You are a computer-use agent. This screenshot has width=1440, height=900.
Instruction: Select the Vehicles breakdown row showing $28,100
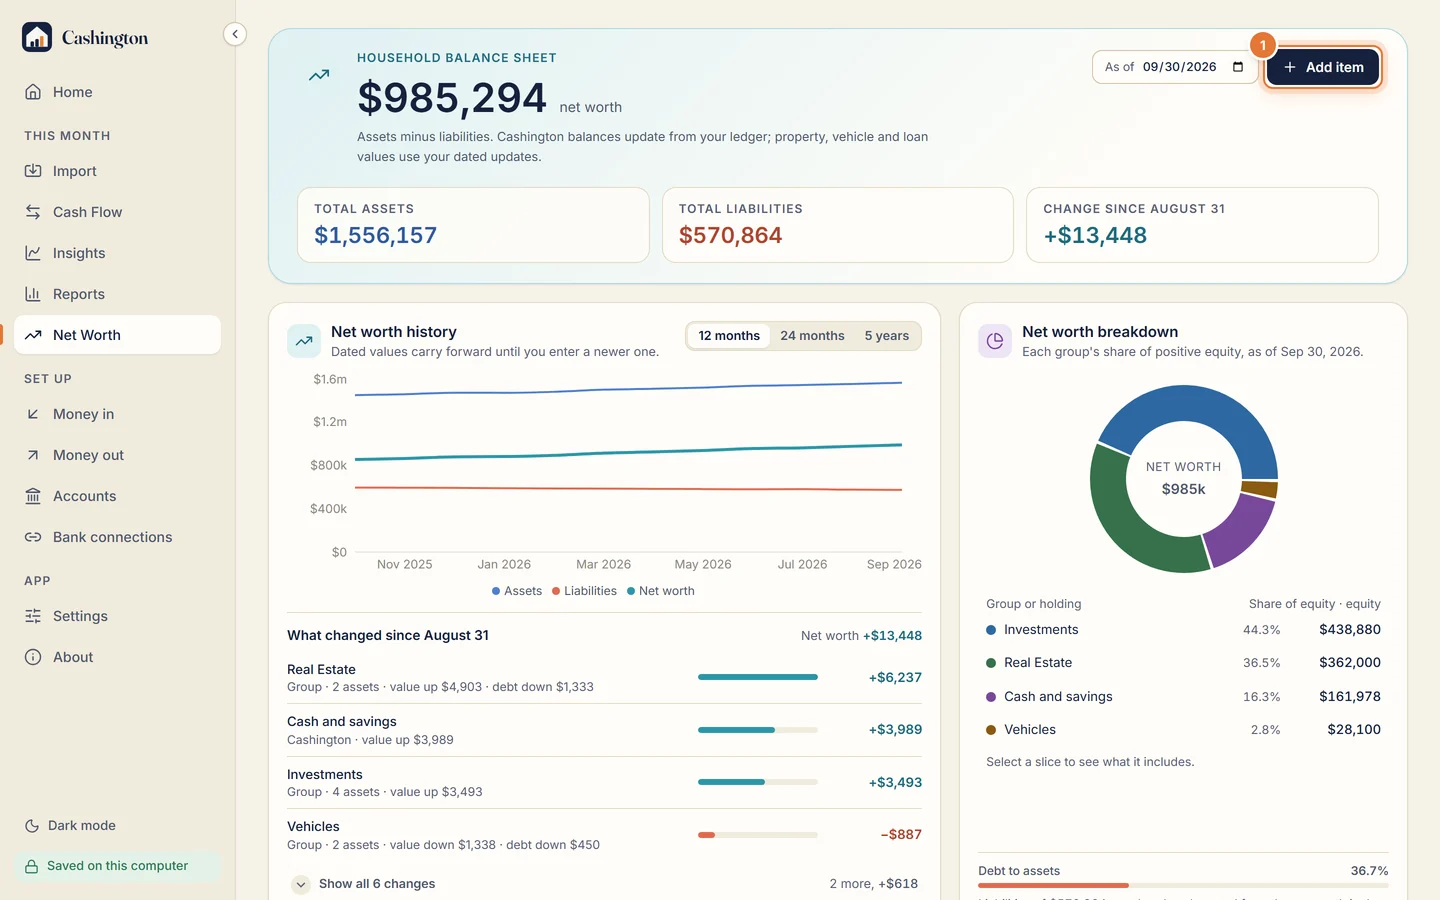(x=1183, y=730)
